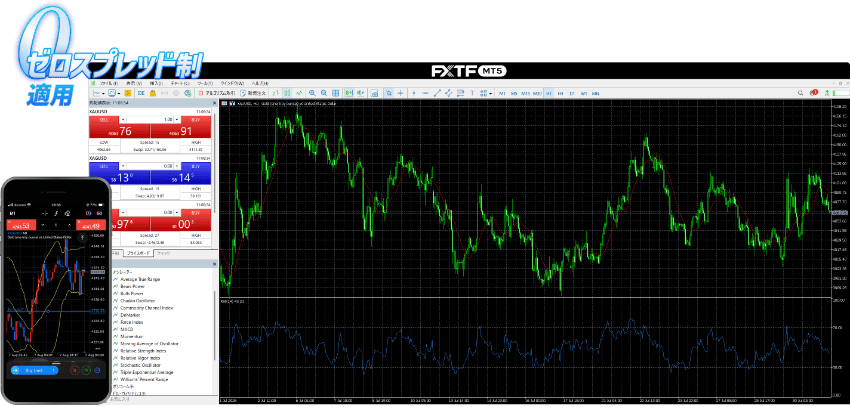Select the text label tool
The width and height of the screenshot is (850, 407).
coord(472,93)
